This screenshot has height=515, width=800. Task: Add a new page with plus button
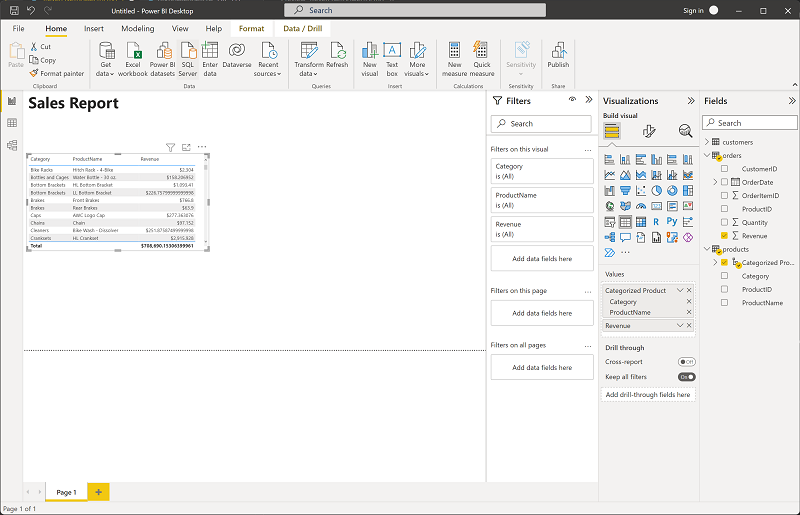[x=98, y=493]
